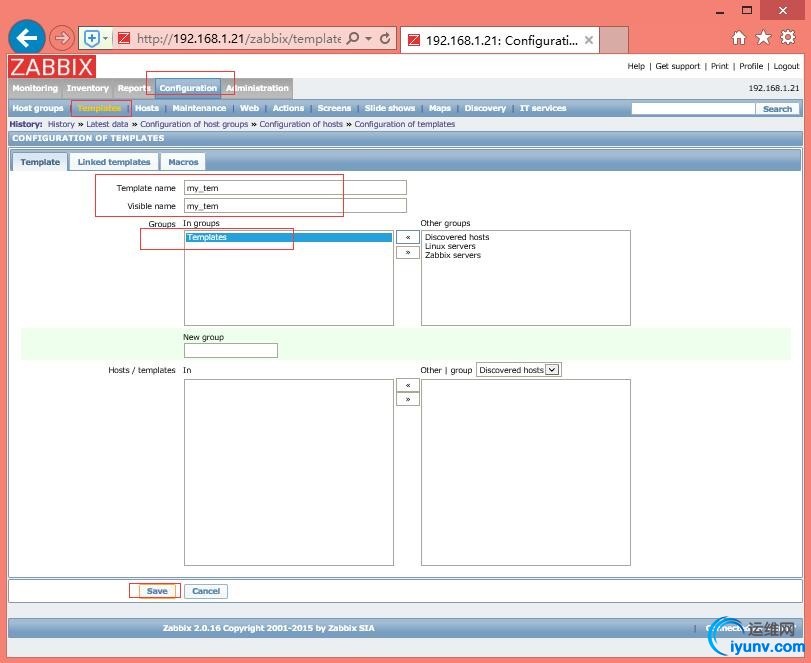The width and height of the screenshot is (811, 663).
Task: Go to Screens submenu
Action: click(x=334, y=108)
